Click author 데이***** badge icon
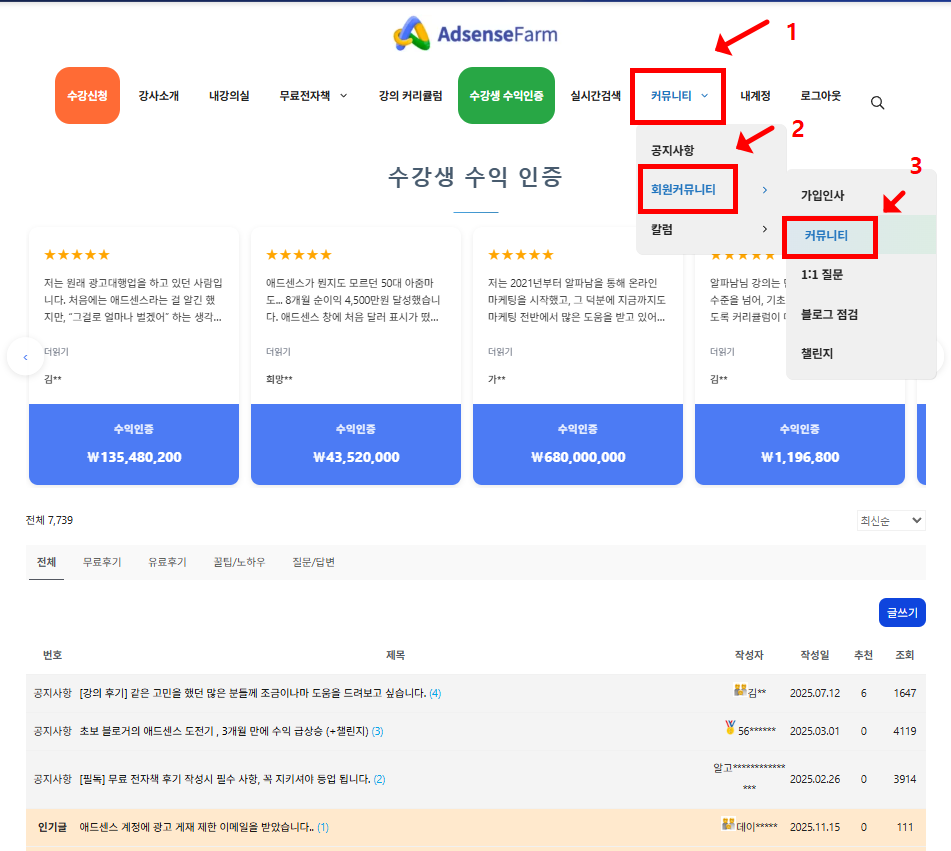Screen dimensions: 951x851 pos(728,824)
